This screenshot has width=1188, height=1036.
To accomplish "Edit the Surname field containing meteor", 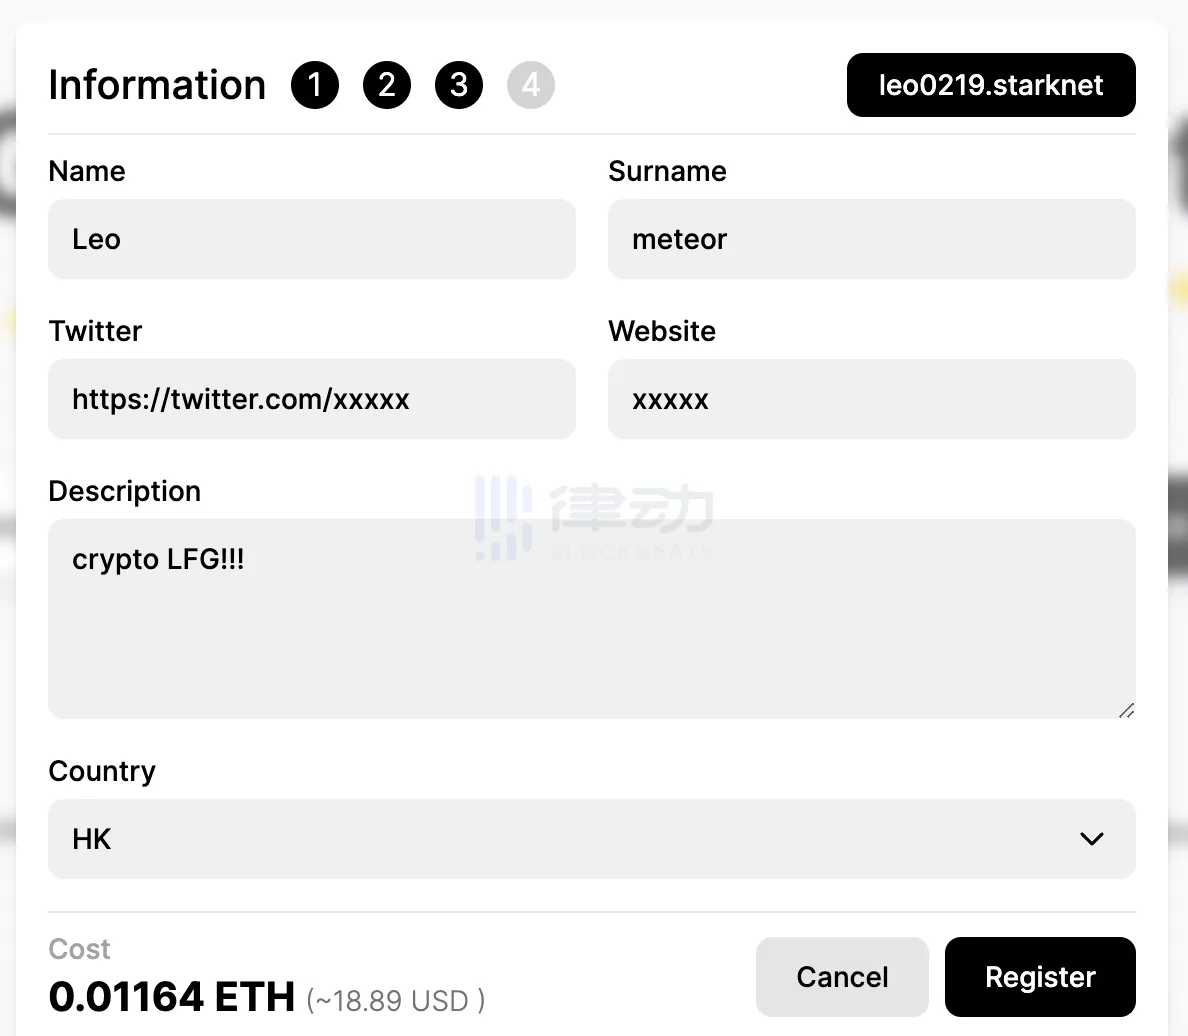I will pos(871,239).
